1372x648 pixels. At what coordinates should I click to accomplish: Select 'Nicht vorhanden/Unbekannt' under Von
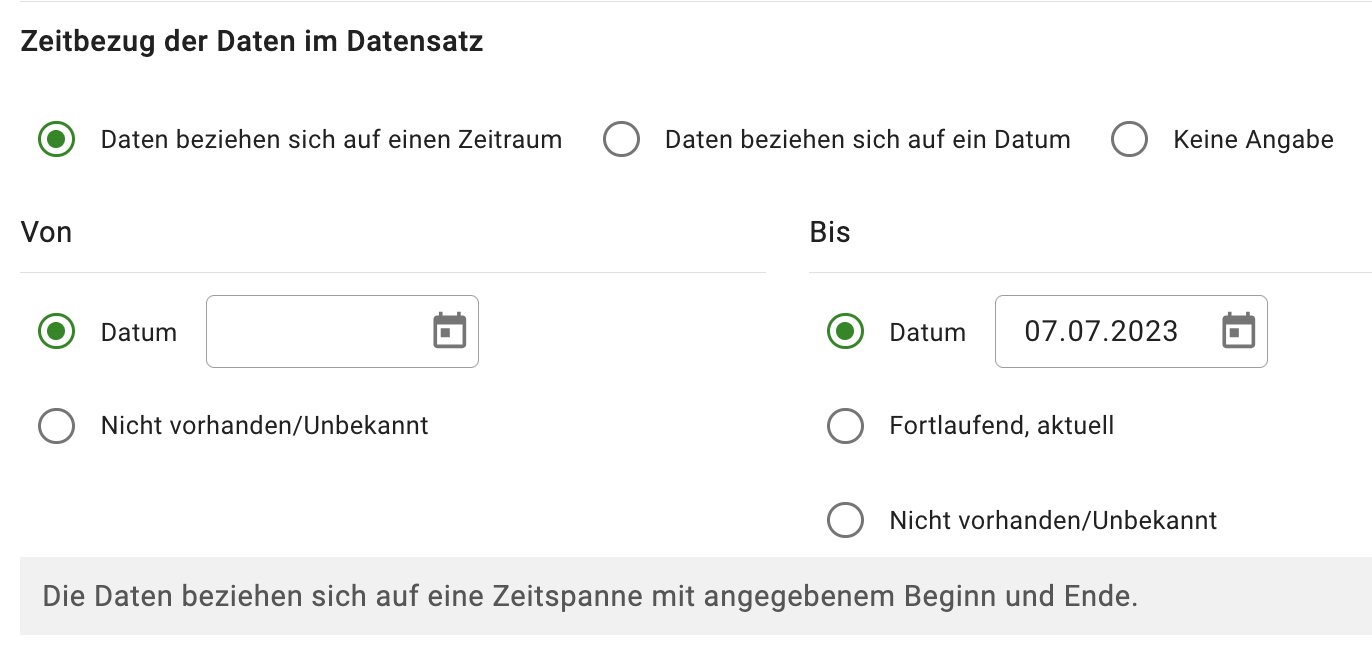coord(56,425)
